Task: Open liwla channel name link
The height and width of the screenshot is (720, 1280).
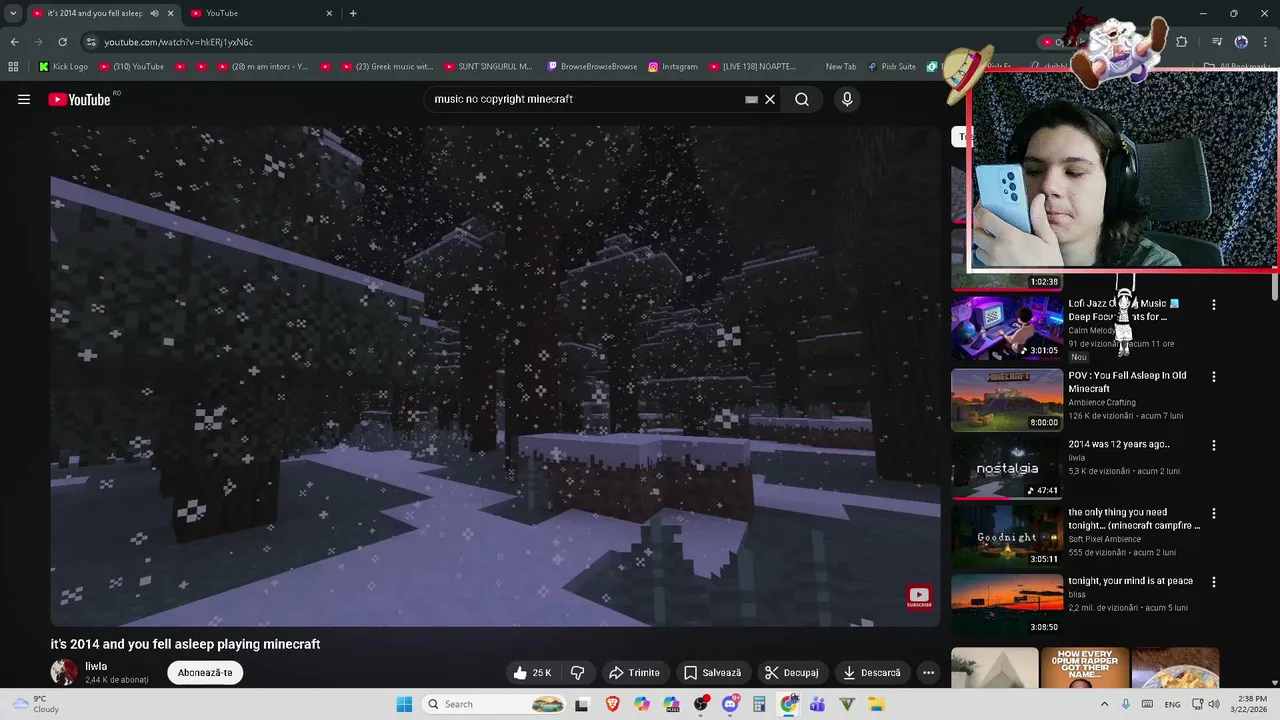Action: [96, 666]
